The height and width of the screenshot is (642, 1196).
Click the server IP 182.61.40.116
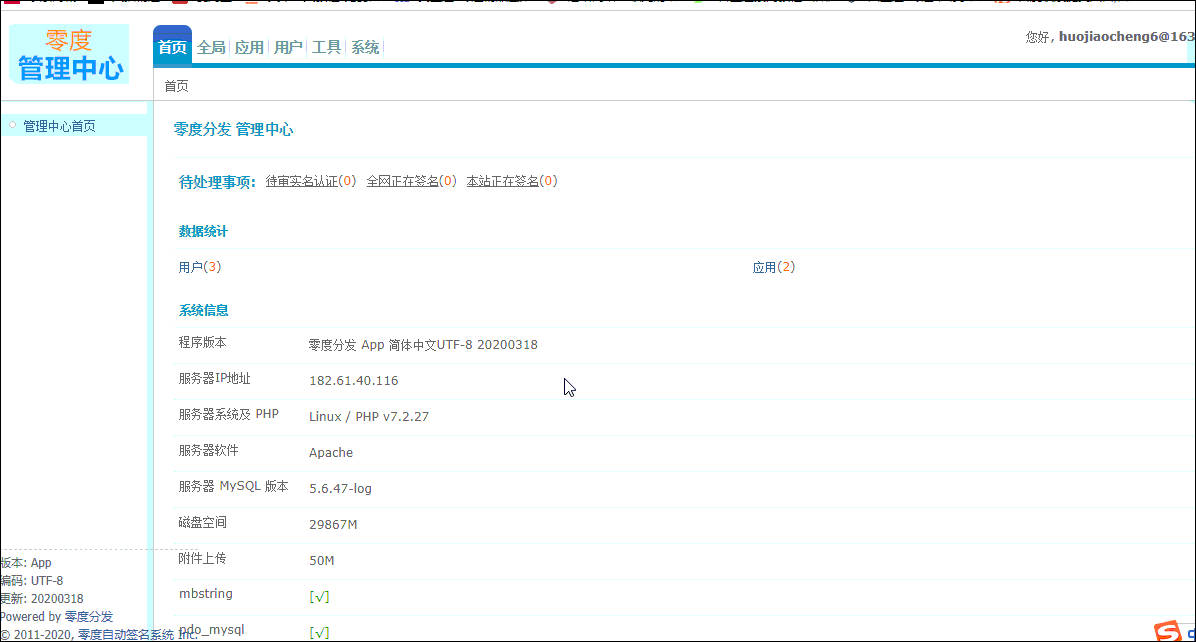pos(354,380)
